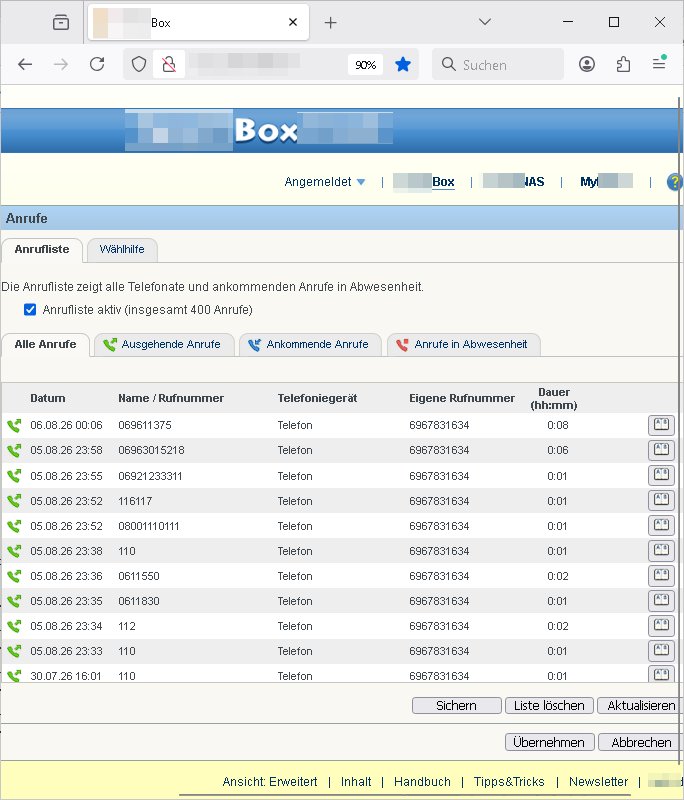Click the date 30.07.26 16:01
The height and width of the screenshot is (800, 684).
[x=66, y=676]
